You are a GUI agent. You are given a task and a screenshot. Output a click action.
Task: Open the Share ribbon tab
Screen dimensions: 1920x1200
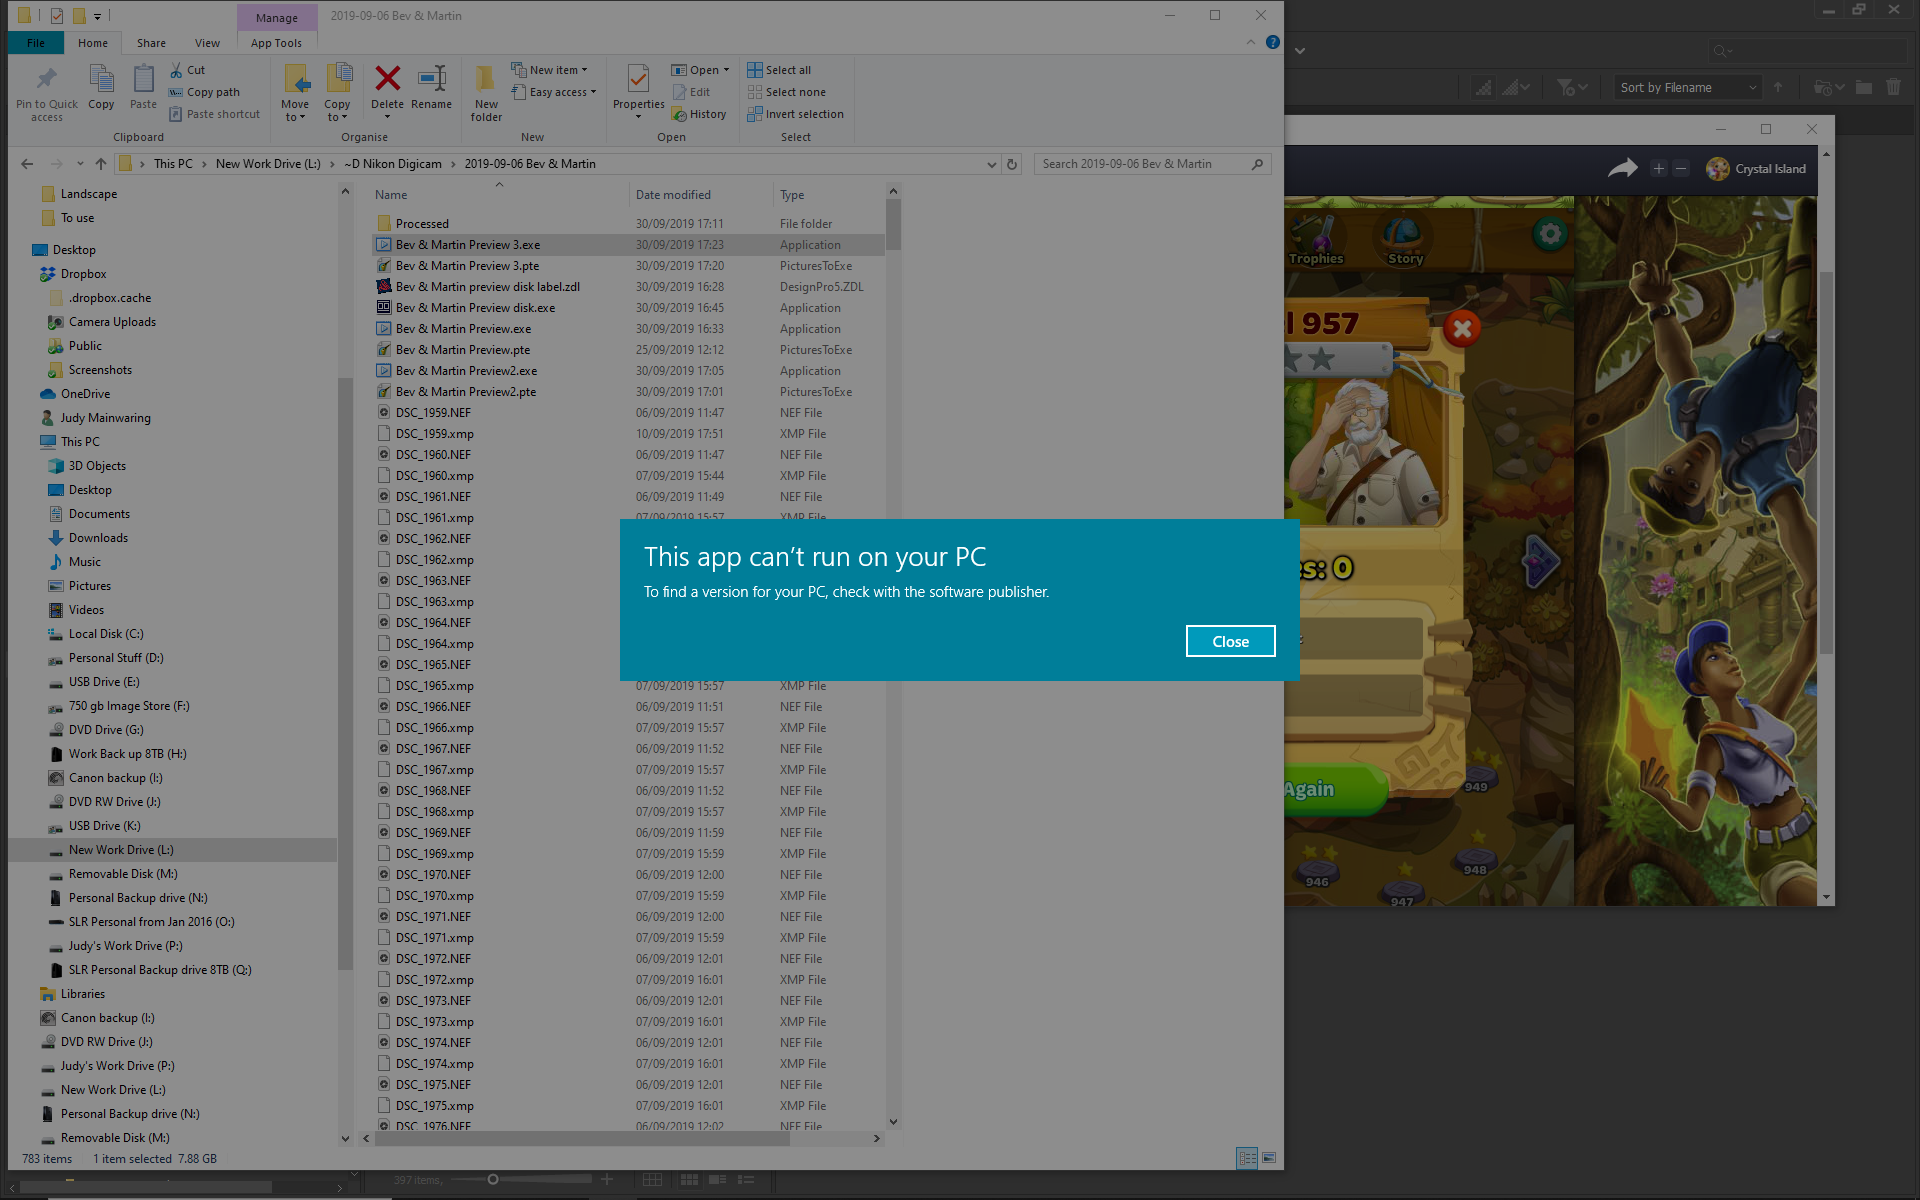151,43
